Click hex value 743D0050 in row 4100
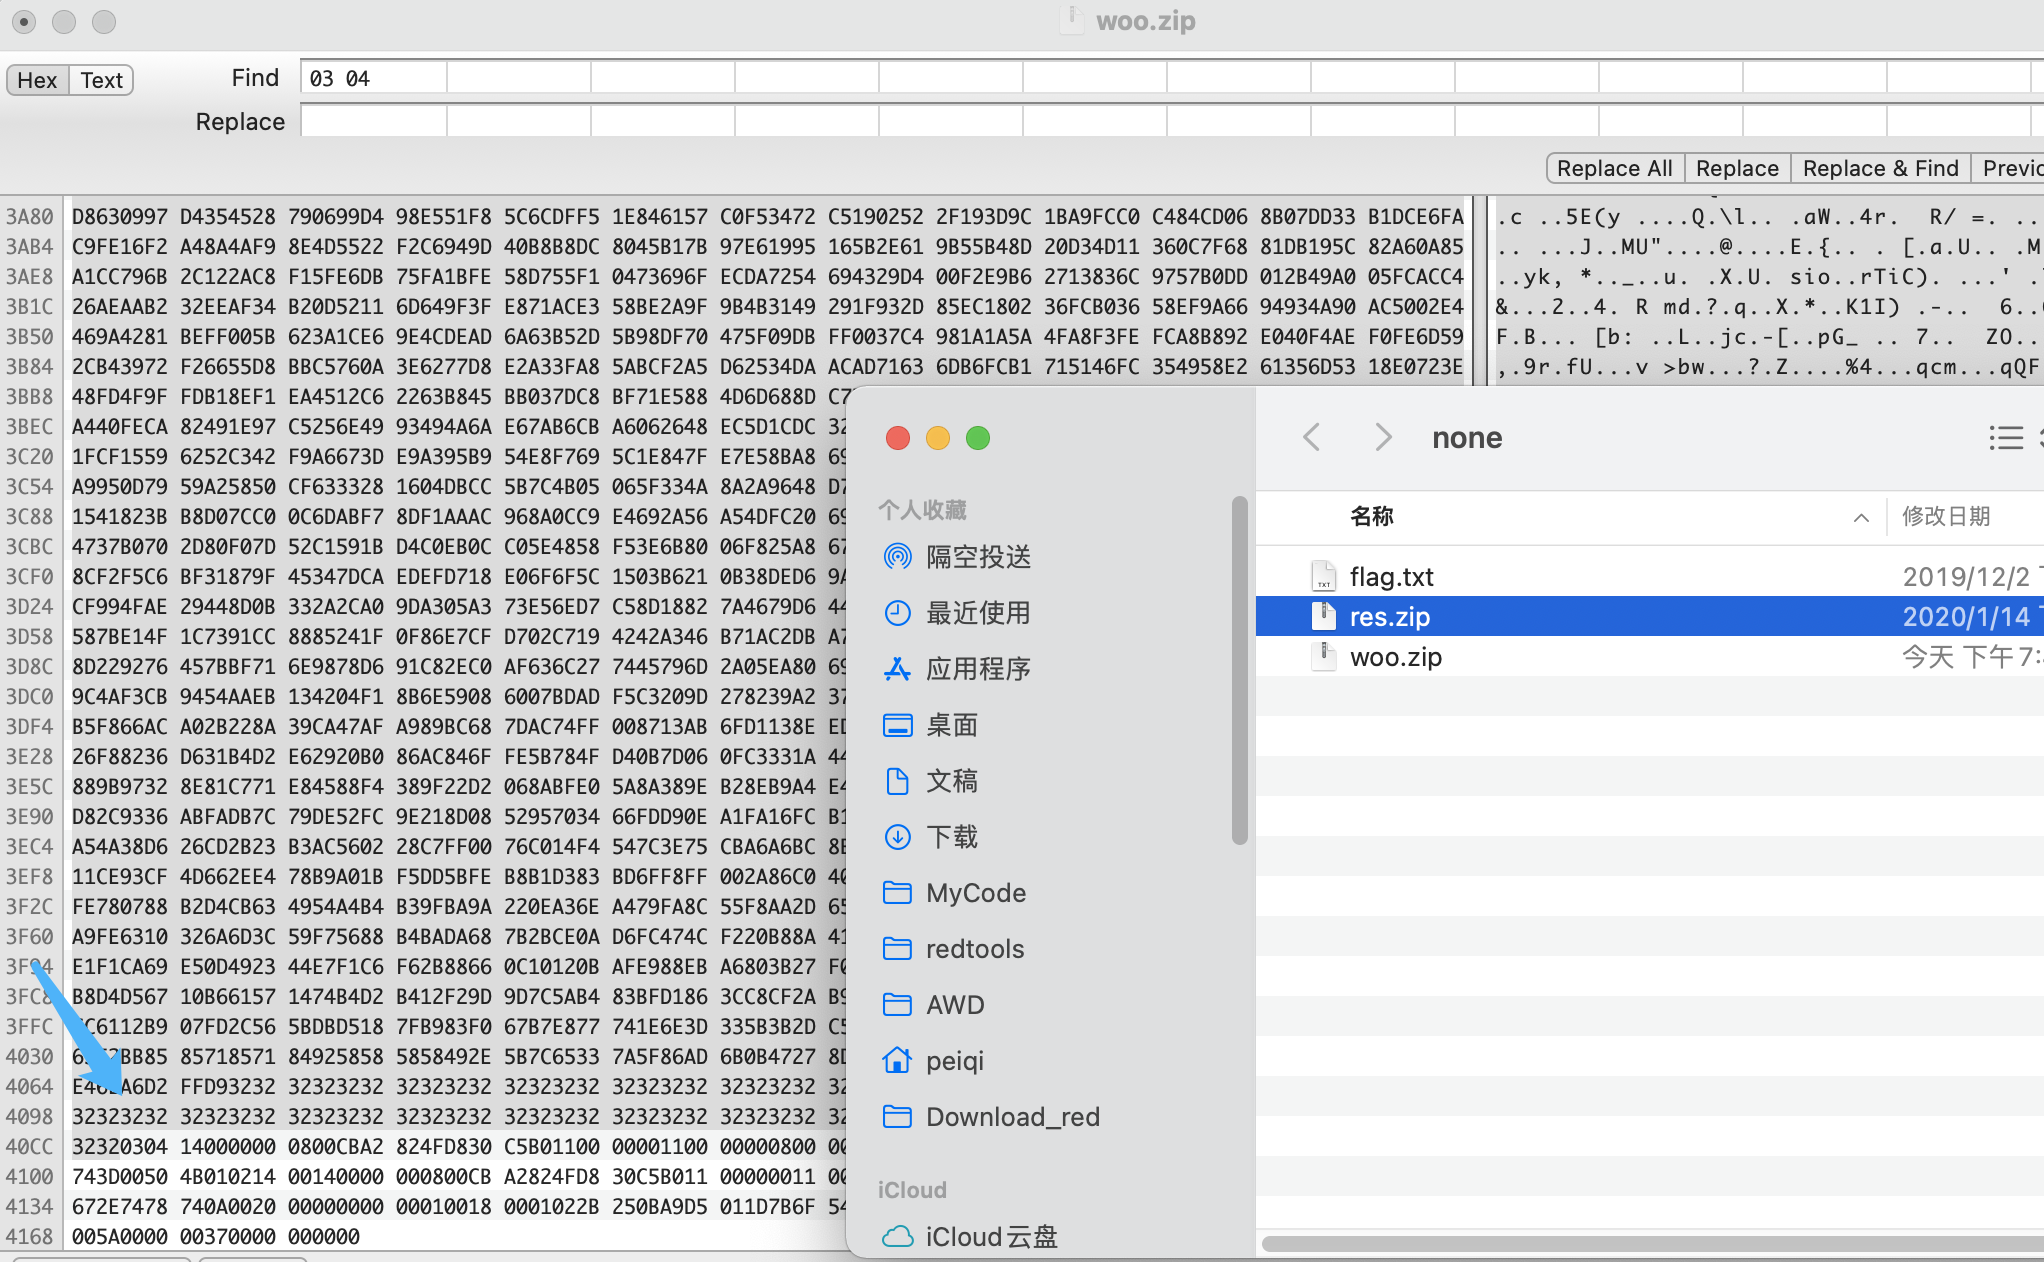Screen dimensions: 2044x1262 [x=120, y=1176]
